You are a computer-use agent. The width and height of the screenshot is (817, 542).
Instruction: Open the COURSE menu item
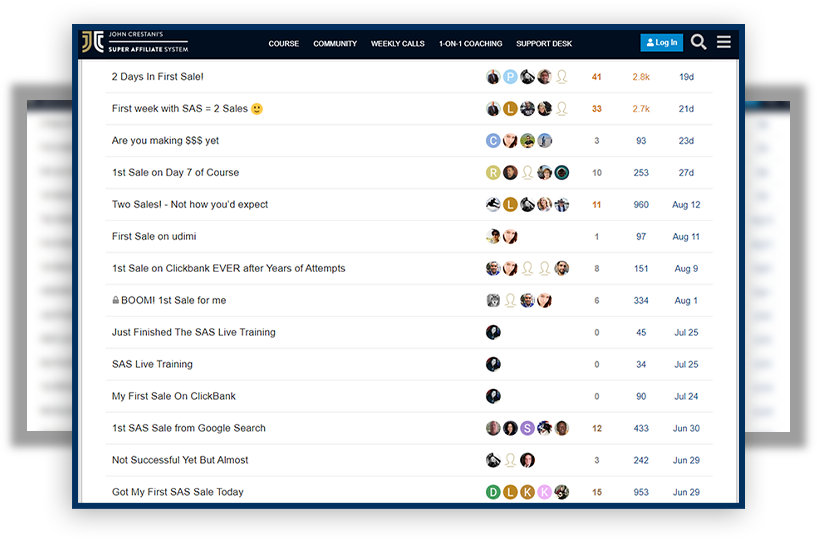(x=283, y=44)
